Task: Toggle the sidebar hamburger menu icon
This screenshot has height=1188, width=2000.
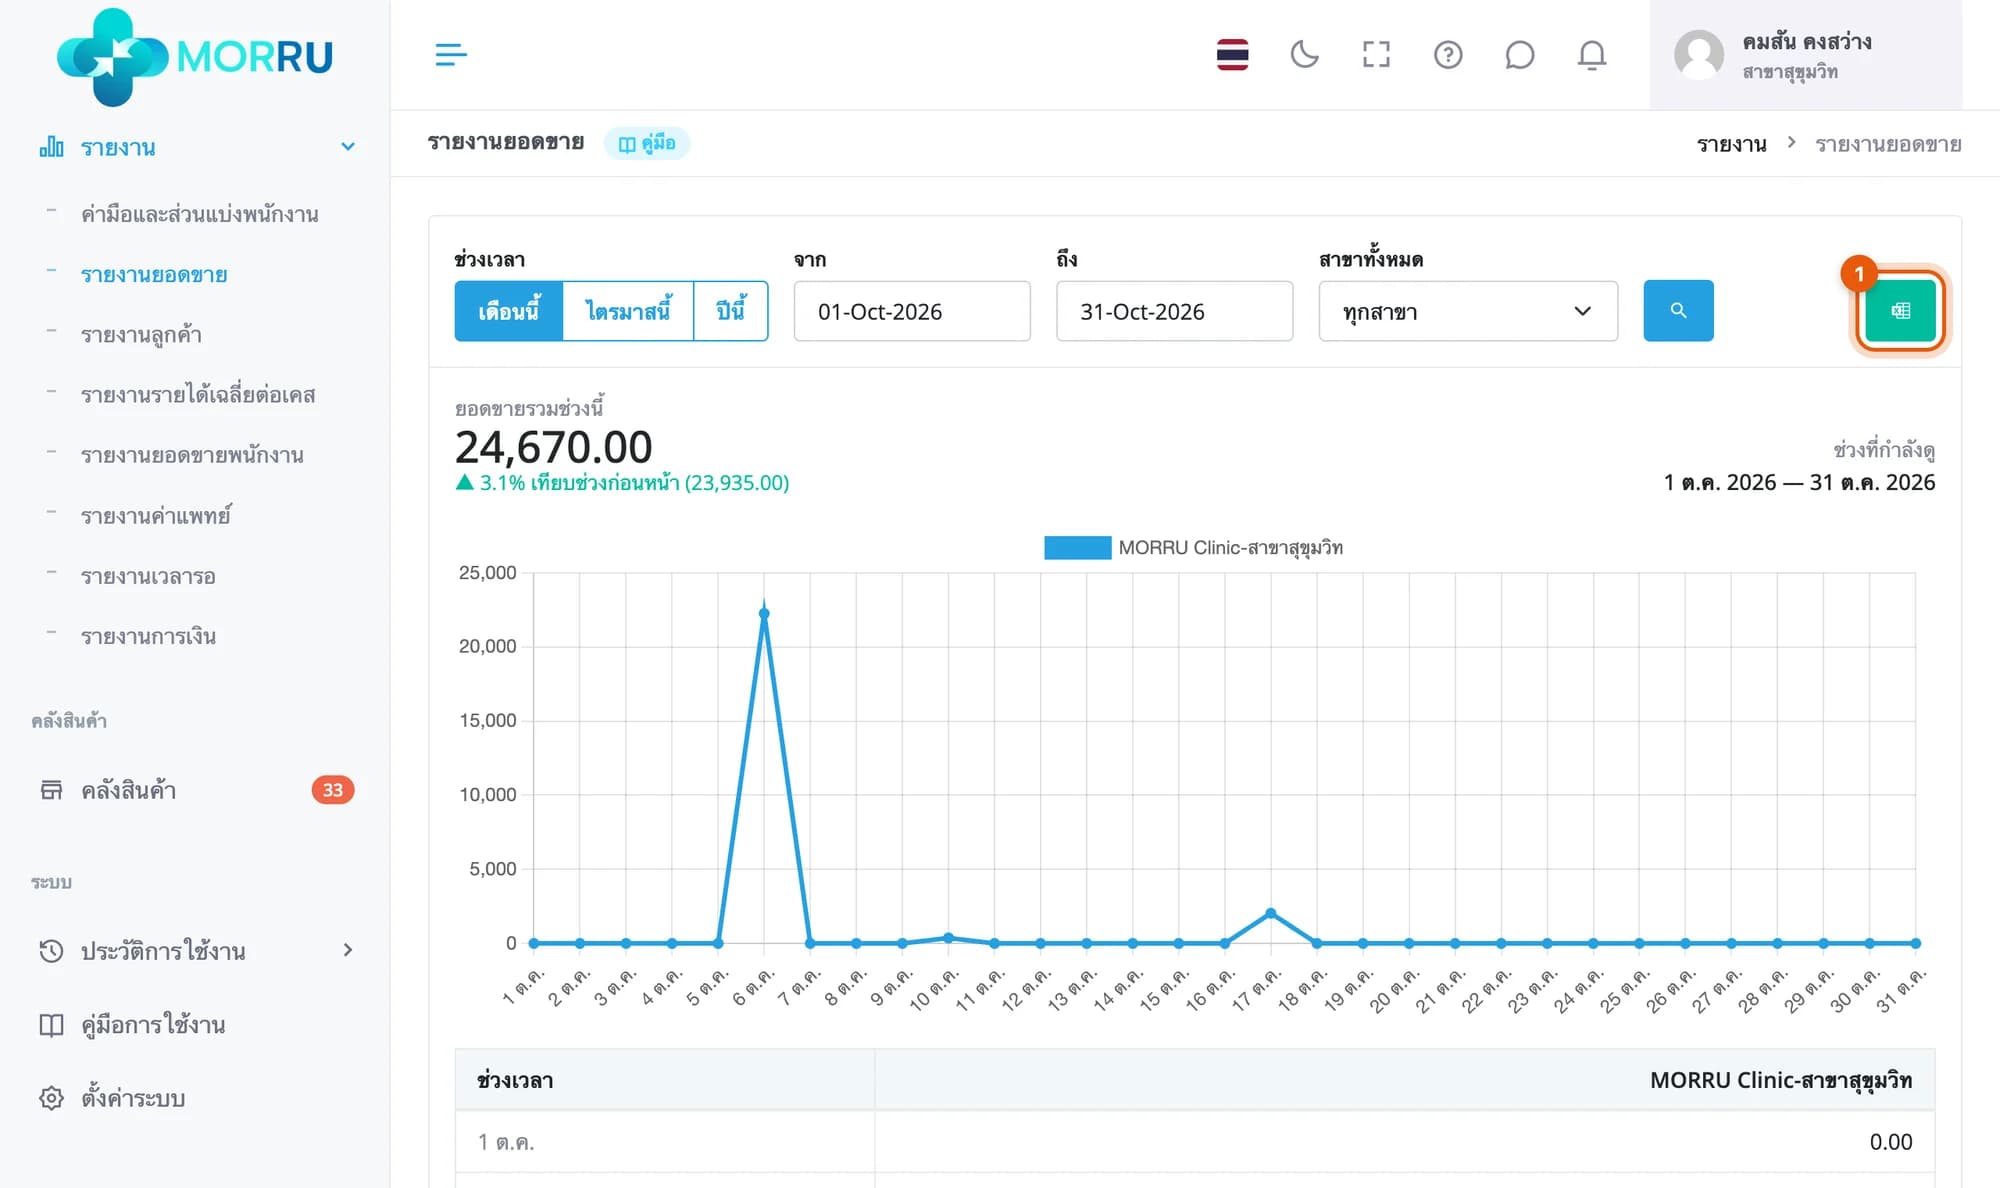Action: (451, 55)
